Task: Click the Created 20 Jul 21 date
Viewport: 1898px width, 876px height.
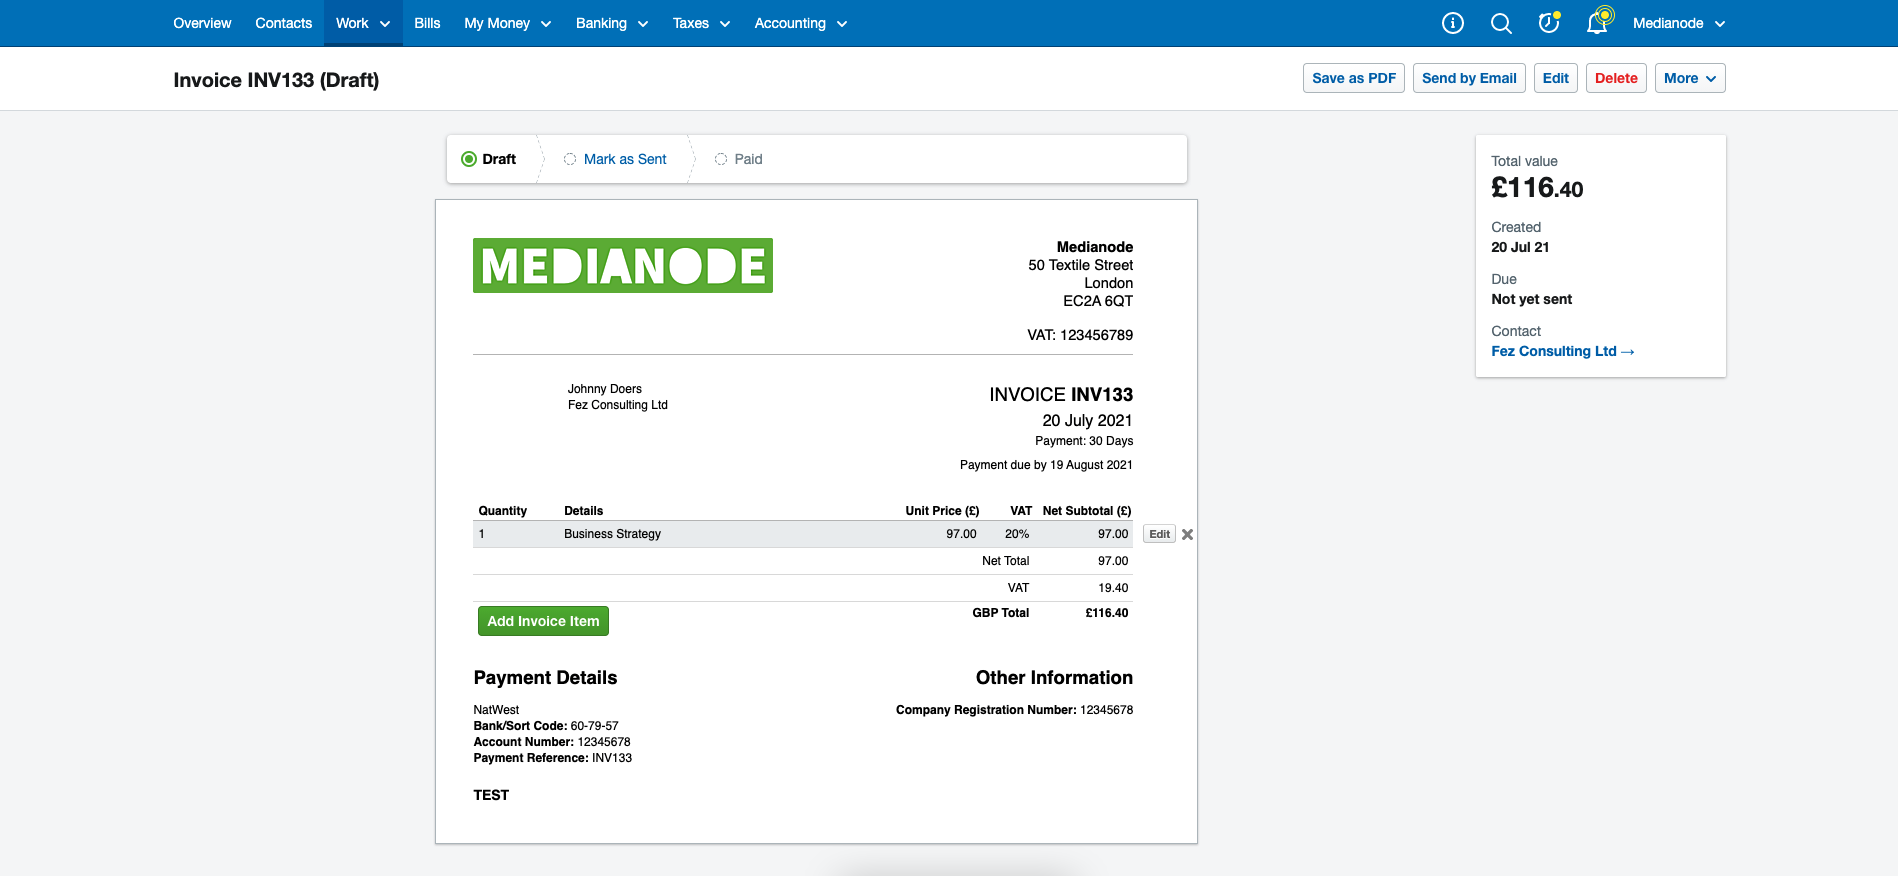Action: point(1520,247)
